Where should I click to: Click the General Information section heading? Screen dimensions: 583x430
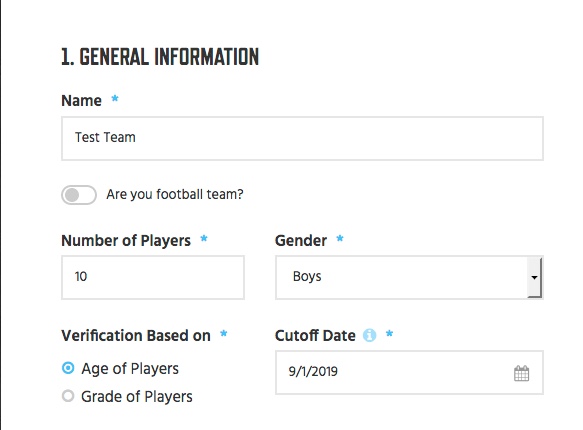click(x=160, y=57)
